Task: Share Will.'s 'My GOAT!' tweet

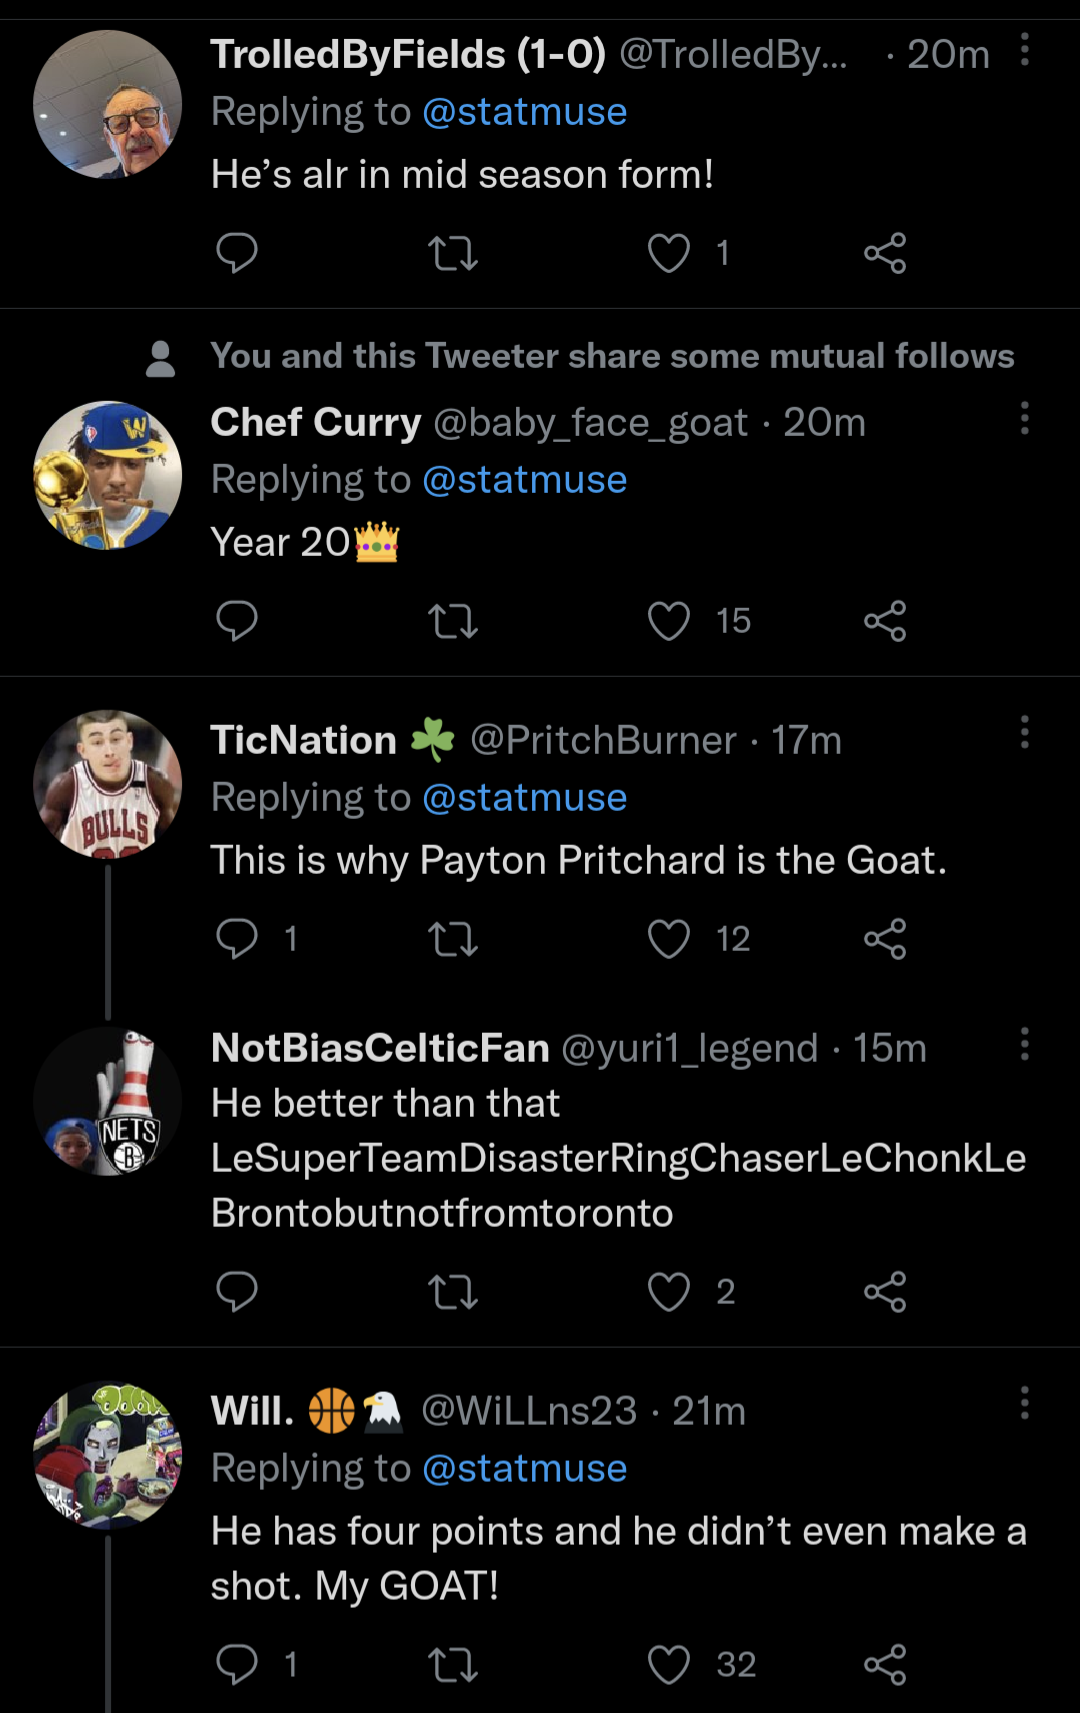Action: (885, 1665)
